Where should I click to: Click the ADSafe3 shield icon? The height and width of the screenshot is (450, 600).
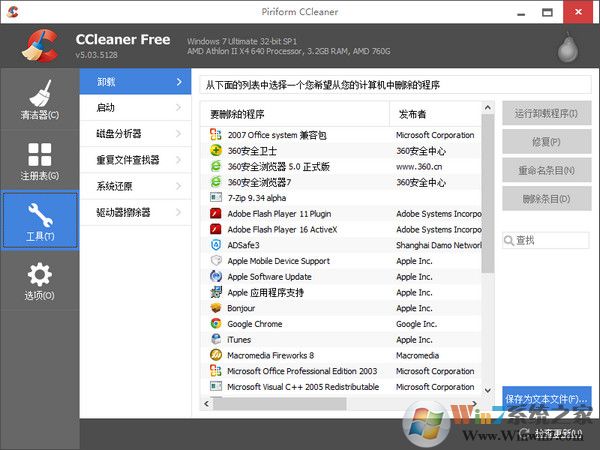tap(216, 245)
